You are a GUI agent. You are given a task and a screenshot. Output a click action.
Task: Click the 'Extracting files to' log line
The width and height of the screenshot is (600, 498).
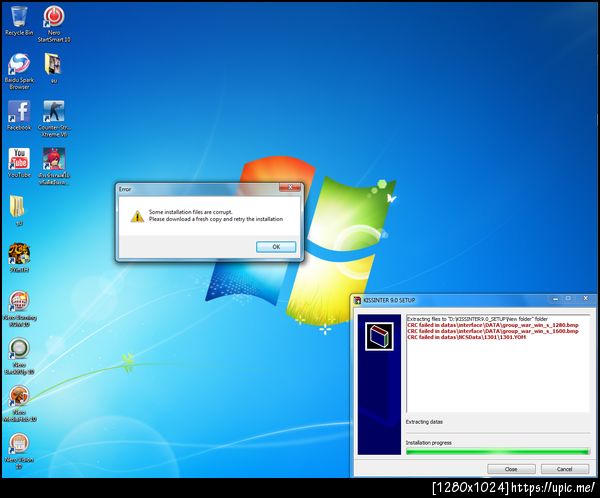point(477,319)
